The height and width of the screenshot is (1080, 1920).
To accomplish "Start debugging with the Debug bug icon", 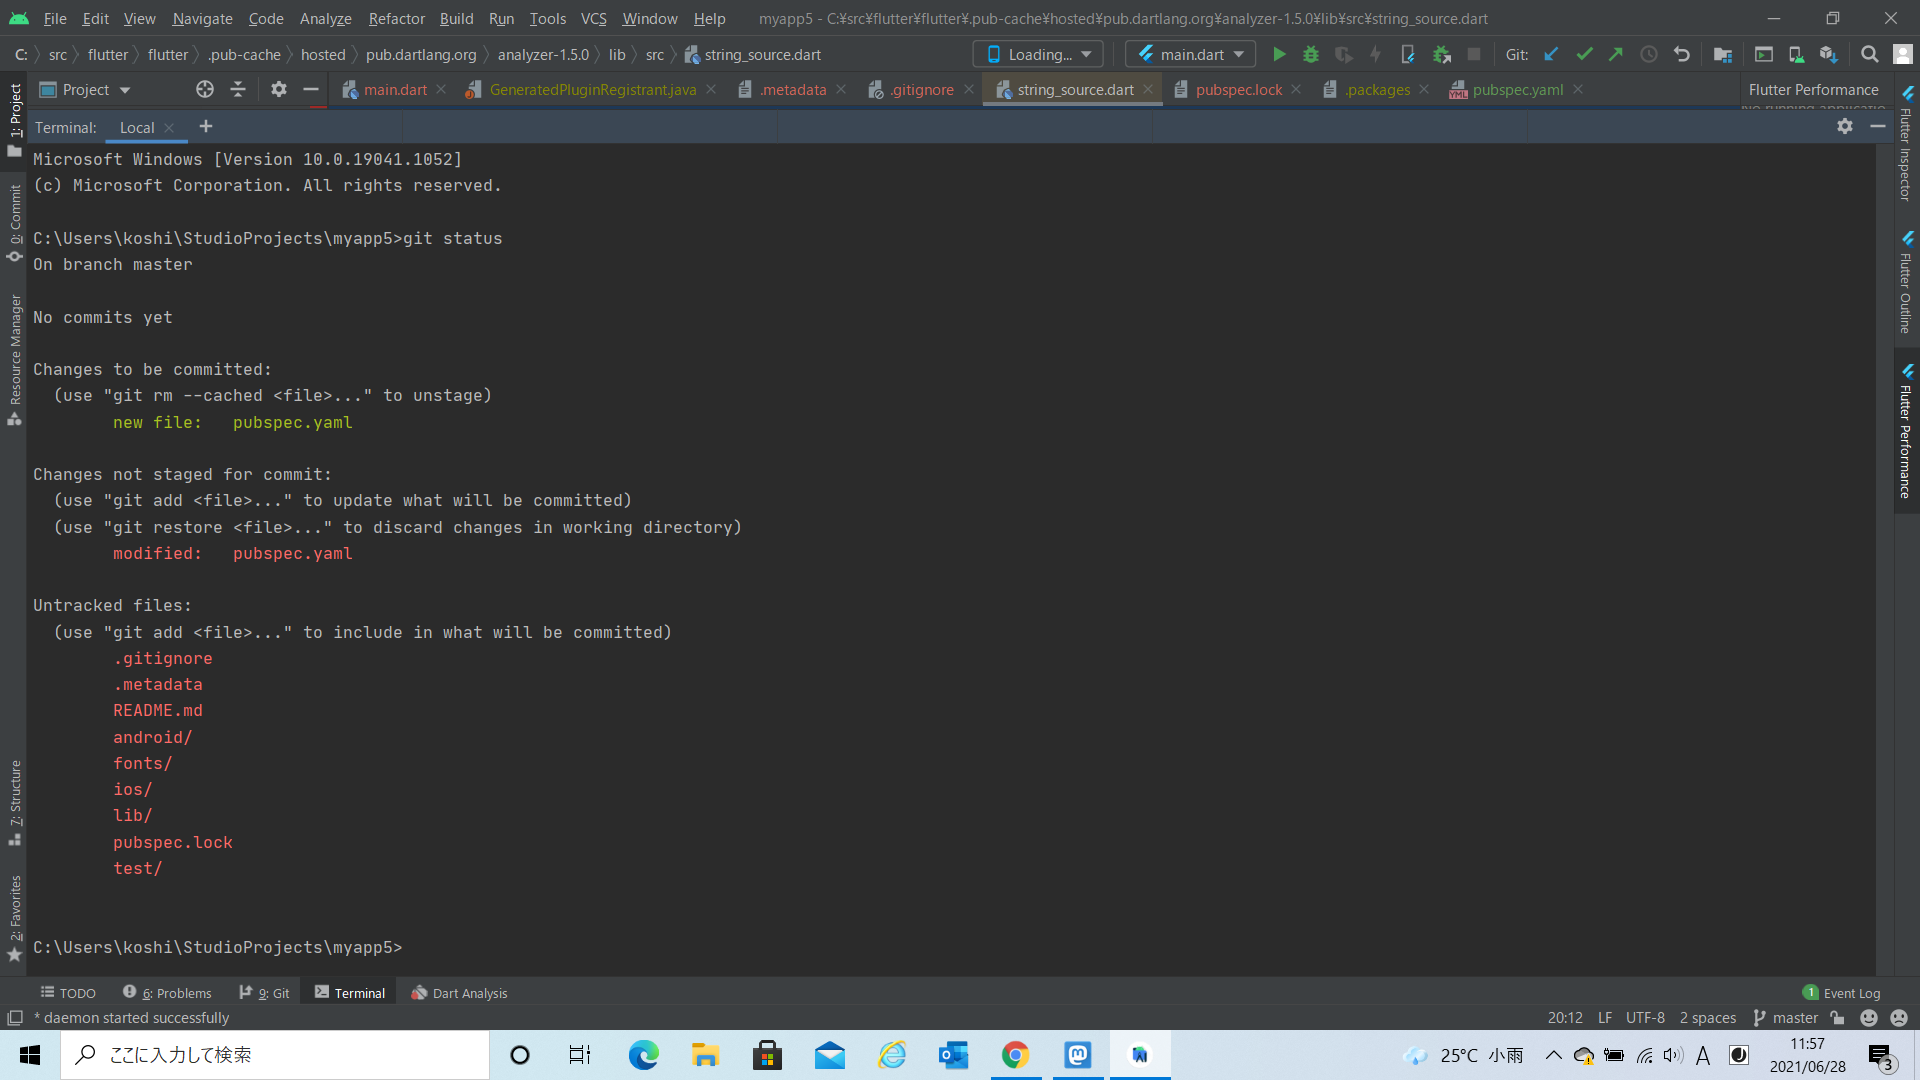I will (x=1311, y=54).
